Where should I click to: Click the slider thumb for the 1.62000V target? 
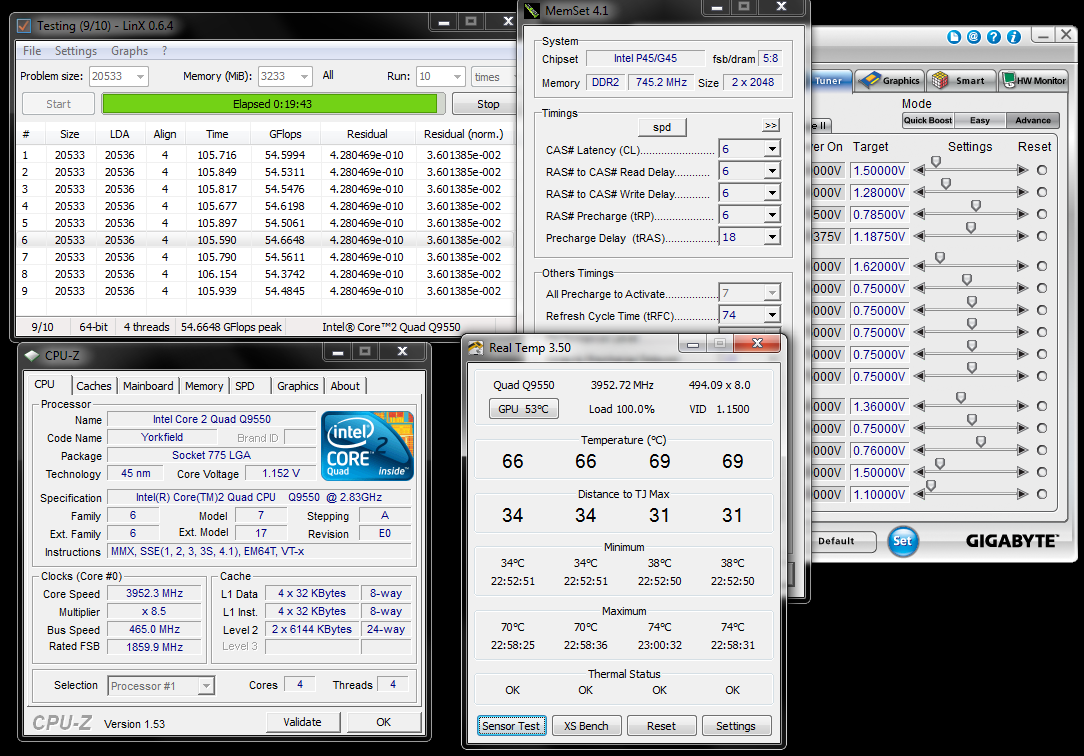pyautogui.click(x=940, y=258)
